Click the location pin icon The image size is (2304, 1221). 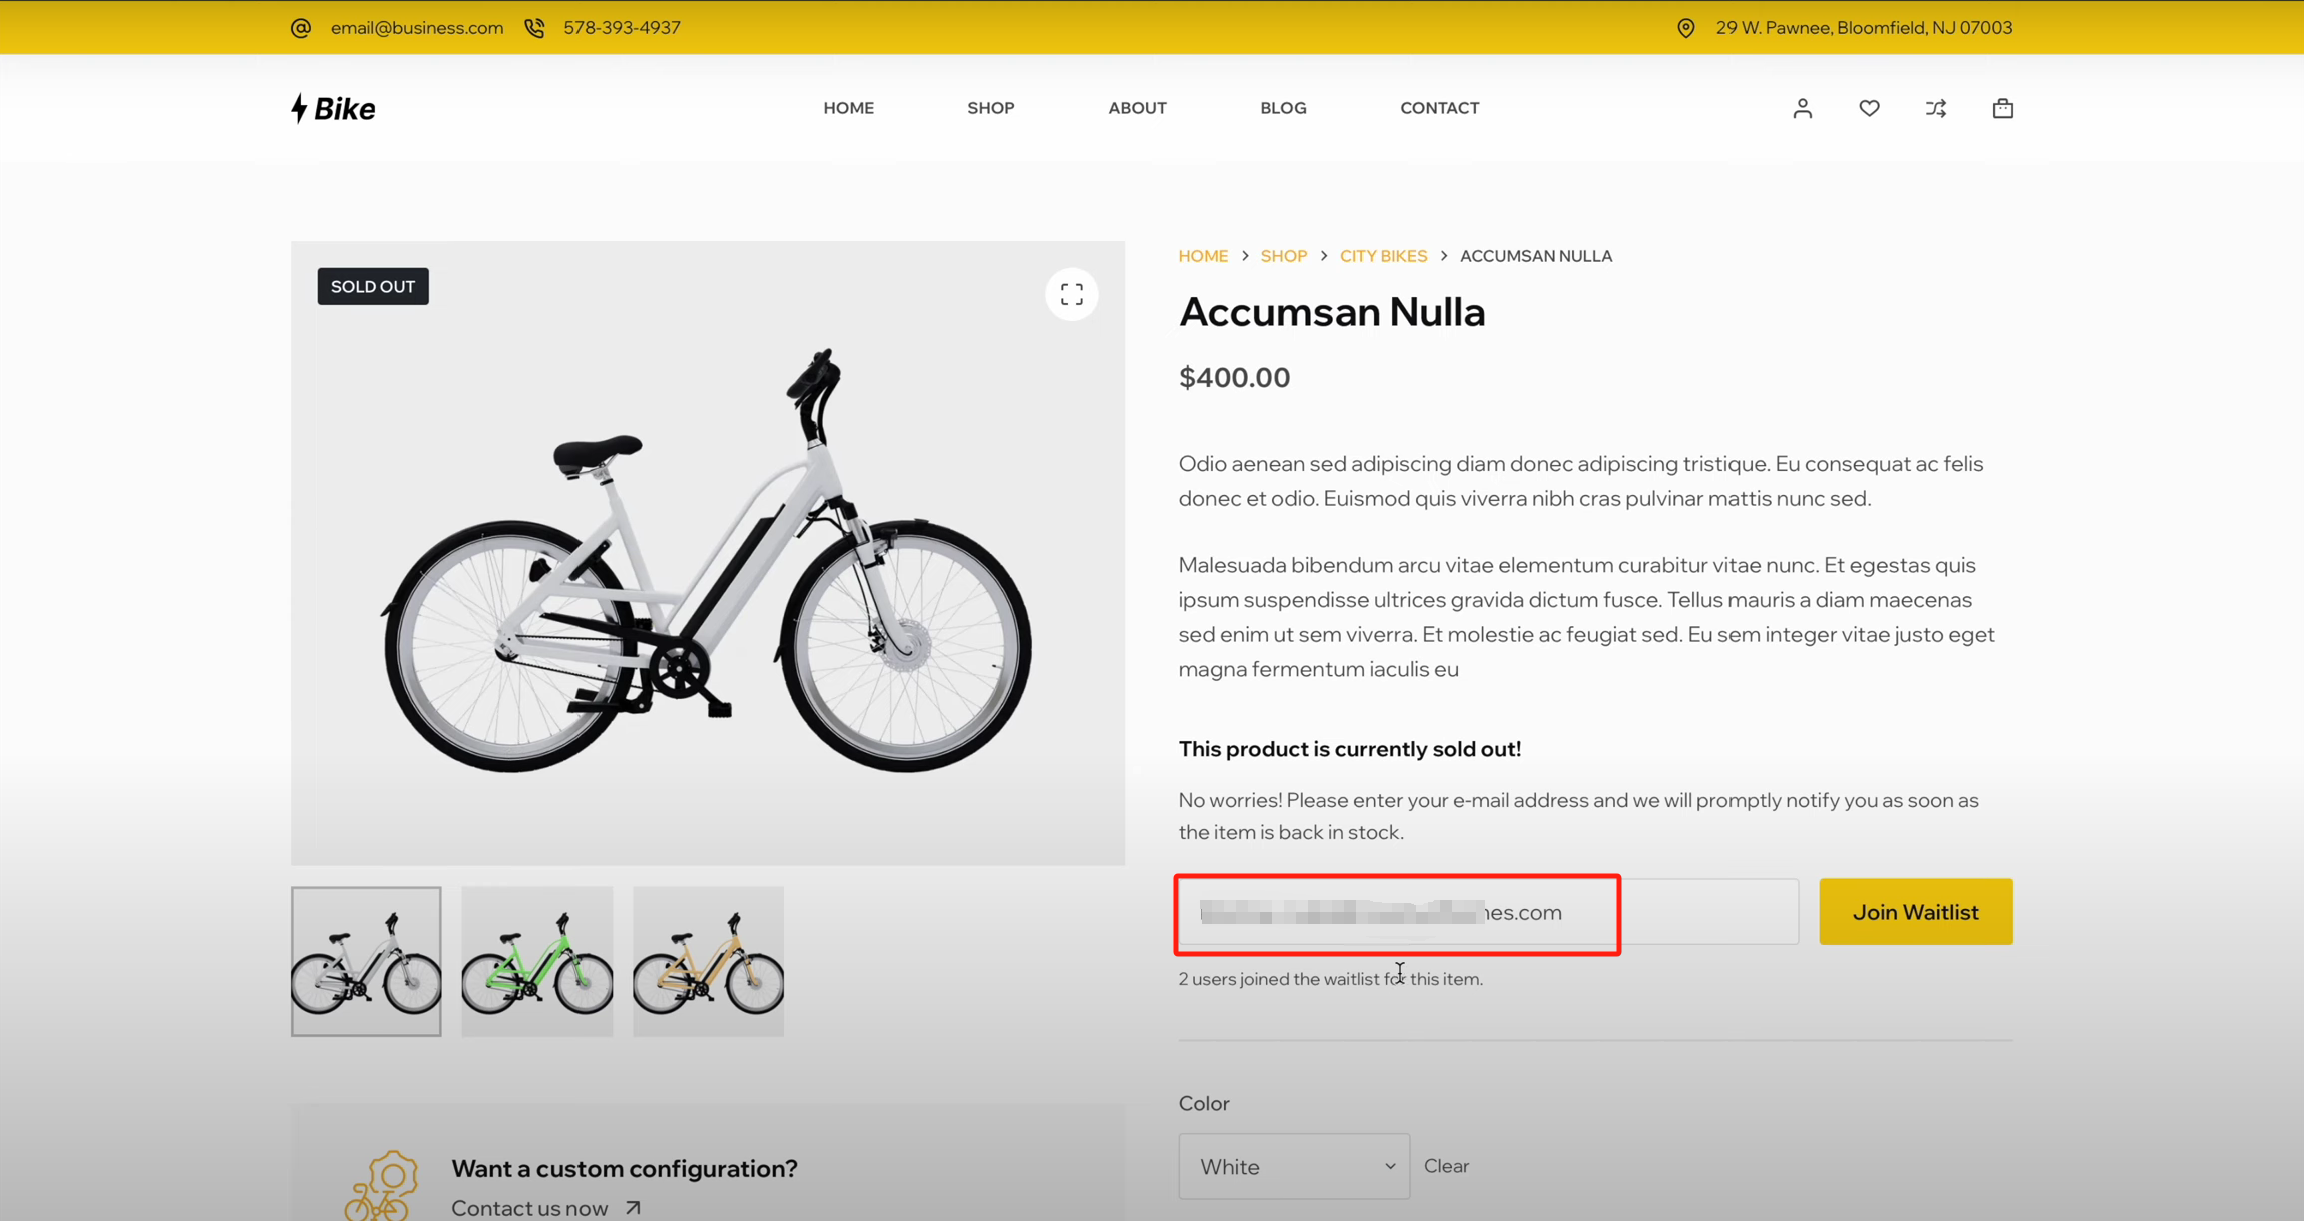[1686, 28]
